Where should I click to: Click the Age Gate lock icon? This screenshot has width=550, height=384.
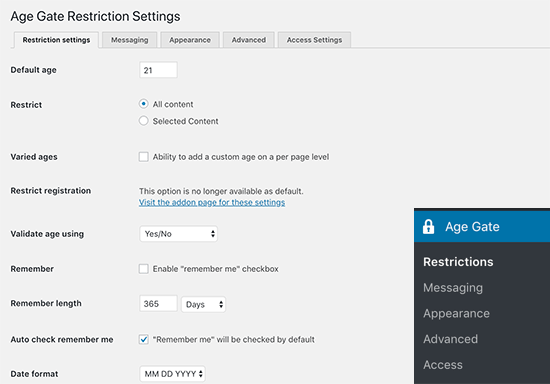coord(428,227)
